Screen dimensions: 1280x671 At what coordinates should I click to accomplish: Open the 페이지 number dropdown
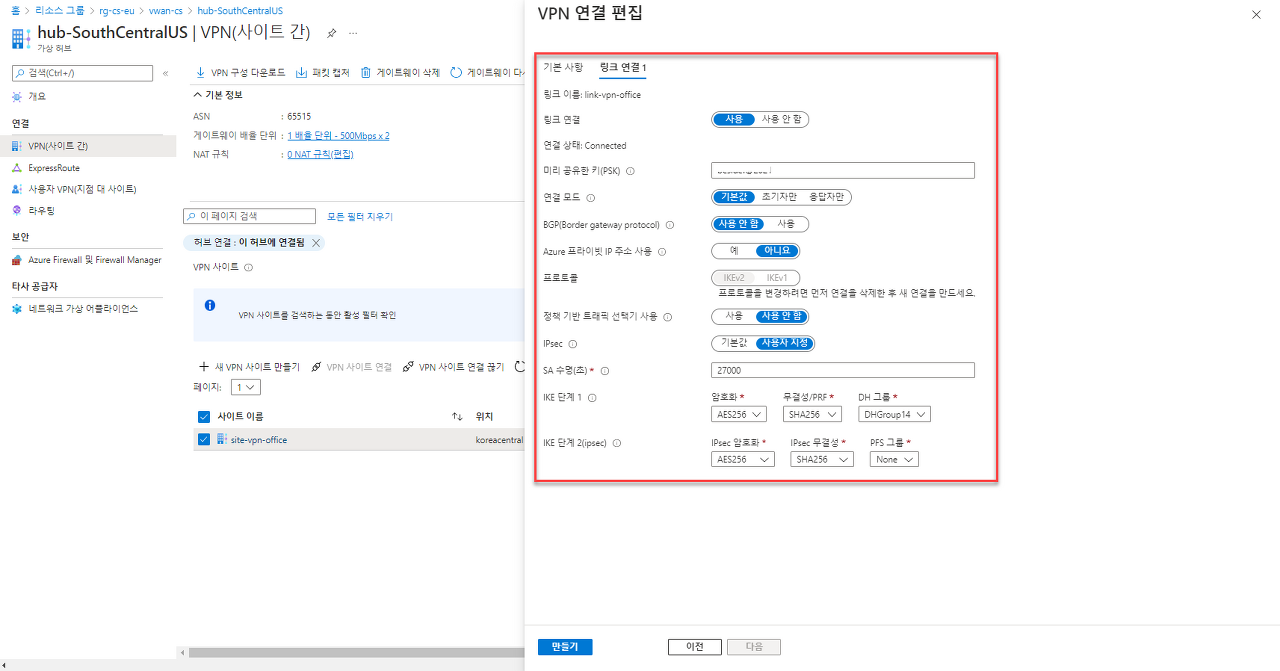pyautogui.click(x=246, y=387)
